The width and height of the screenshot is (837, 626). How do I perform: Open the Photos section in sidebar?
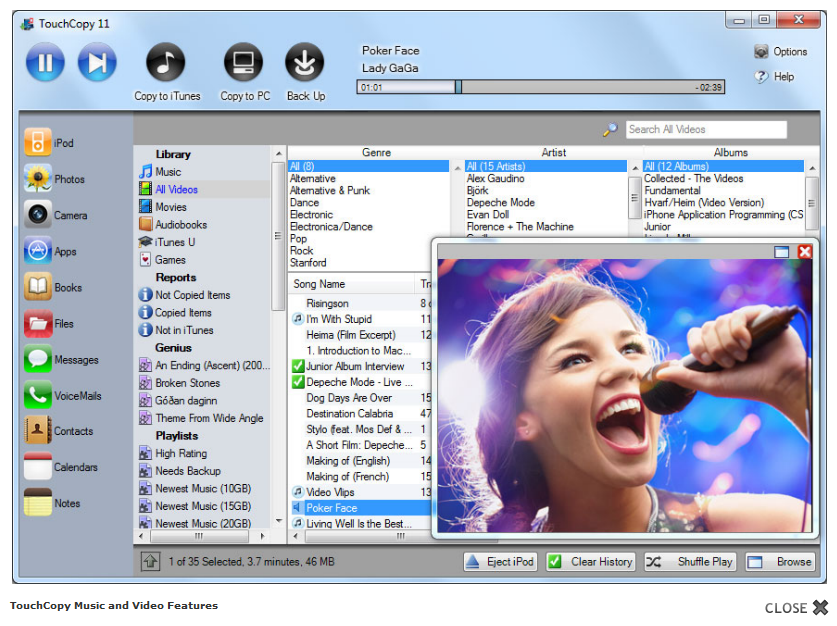pos(39,179)
